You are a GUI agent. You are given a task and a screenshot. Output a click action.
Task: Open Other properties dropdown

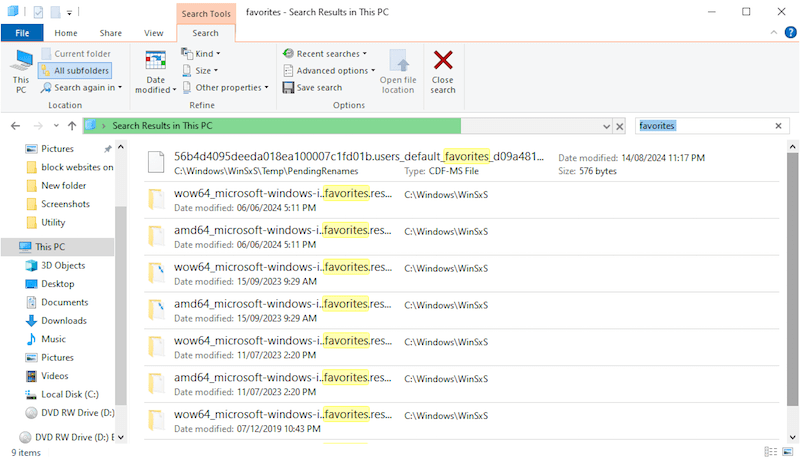coord(225,88)
